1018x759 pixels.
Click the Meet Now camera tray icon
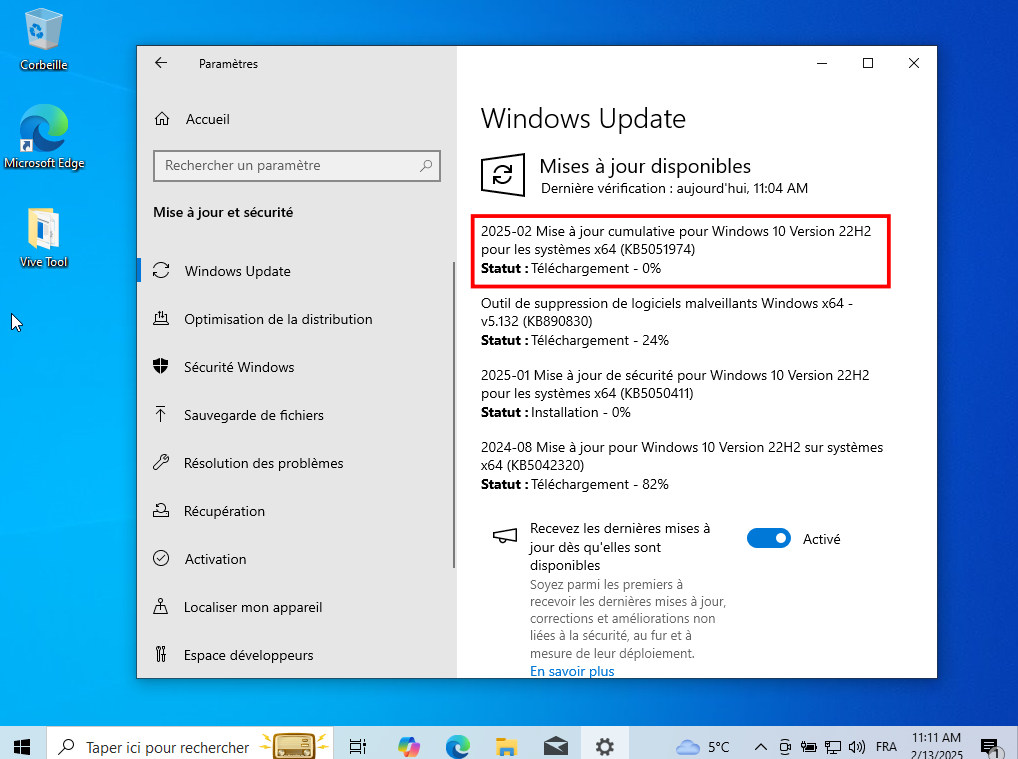[785, 747]
